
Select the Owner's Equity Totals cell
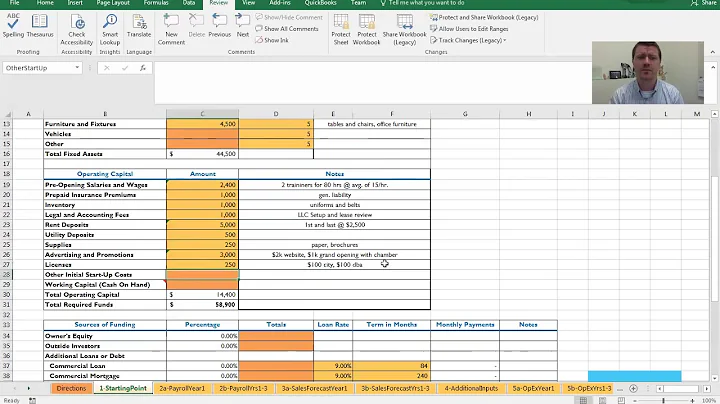[276, 336]
